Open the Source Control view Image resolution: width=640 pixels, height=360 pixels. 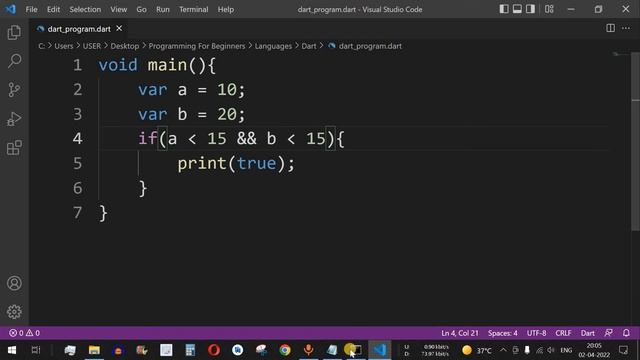point(14,90)
